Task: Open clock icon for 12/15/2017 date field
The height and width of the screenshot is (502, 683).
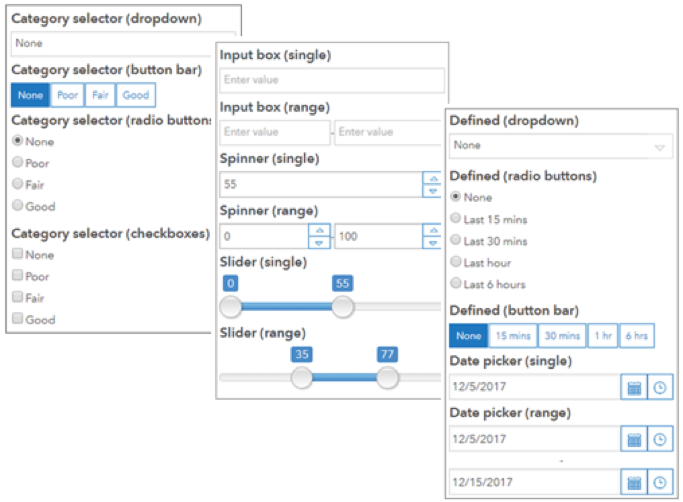Action: click(x=660, y=482)
